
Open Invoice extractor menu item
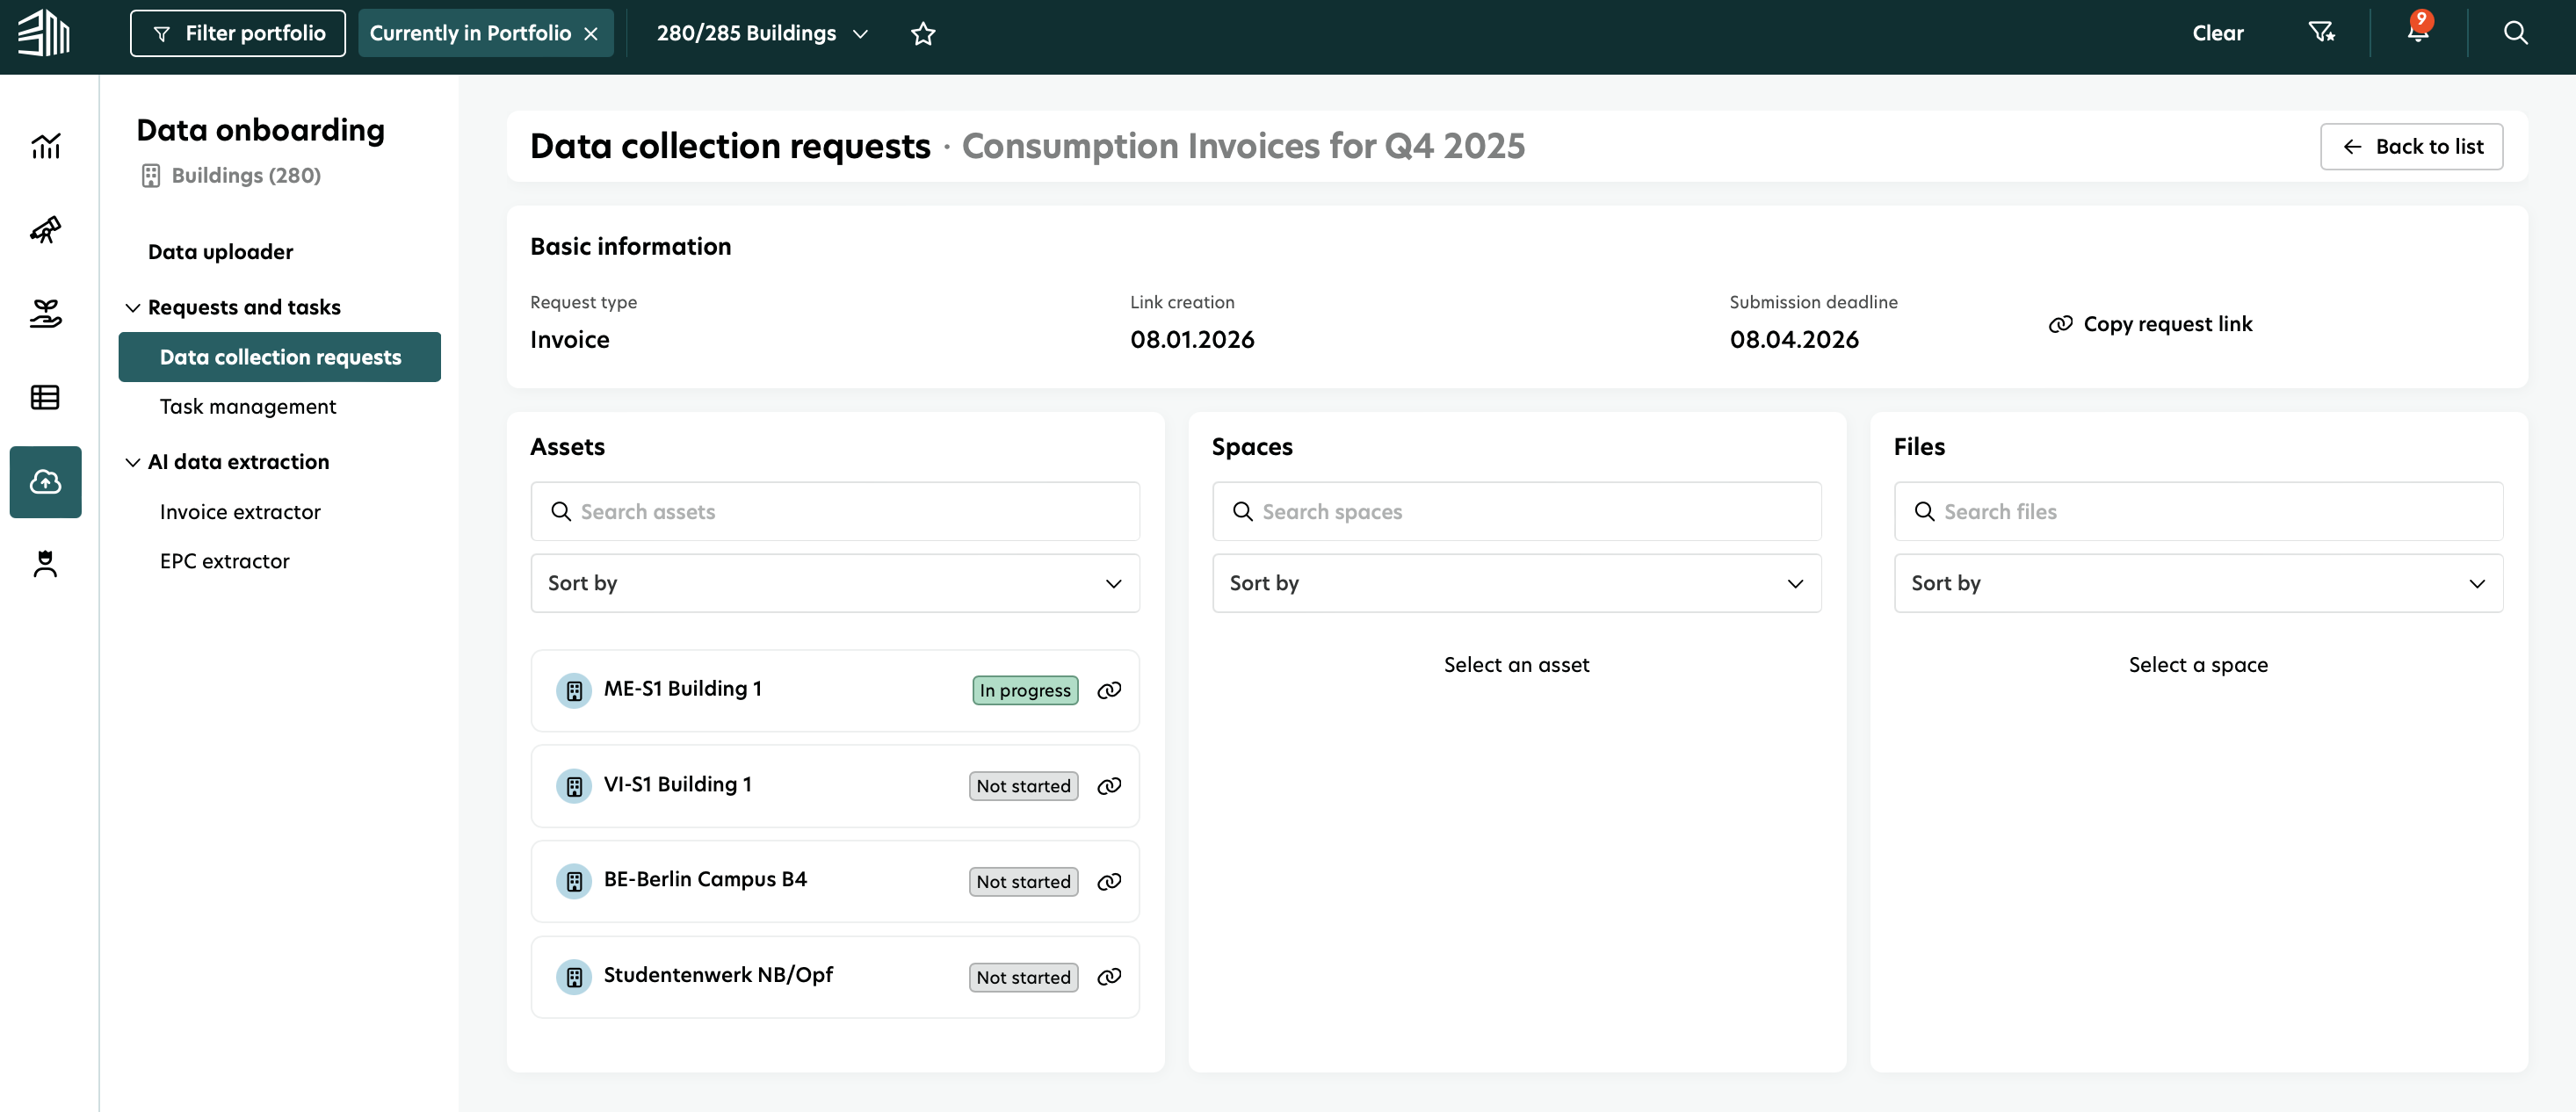240,512
